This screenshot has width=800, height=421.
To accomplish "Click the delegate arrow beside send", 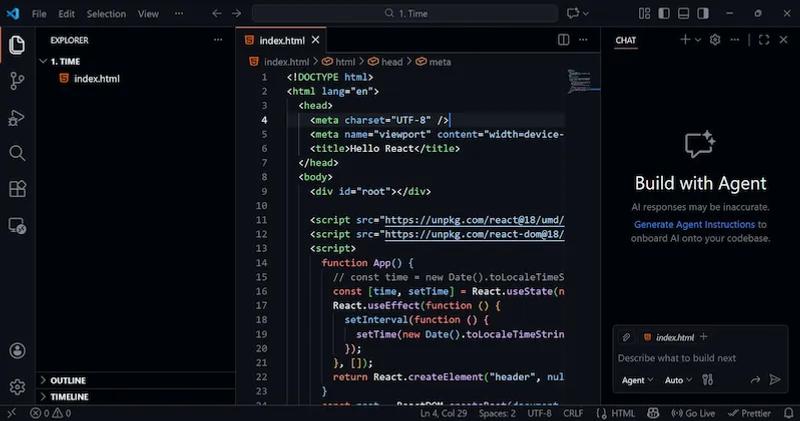I will coord(755,380).
